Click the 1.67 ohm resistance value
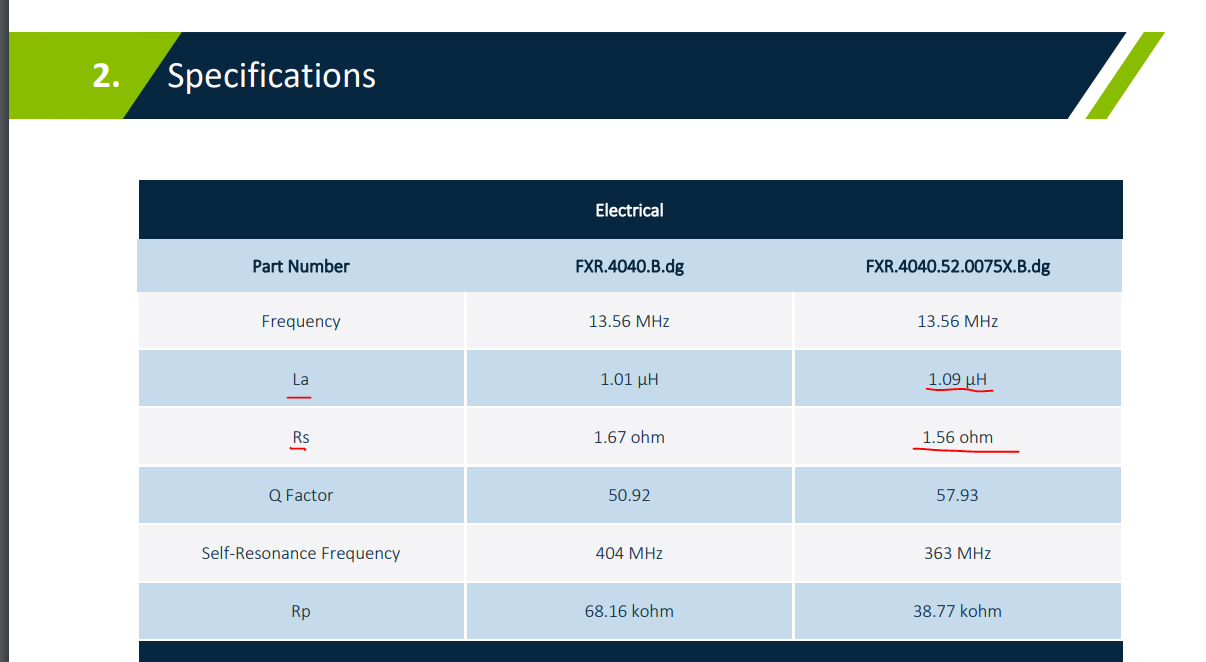The image size is (1206, 662). pyautogui.click(x=629, y=437)
